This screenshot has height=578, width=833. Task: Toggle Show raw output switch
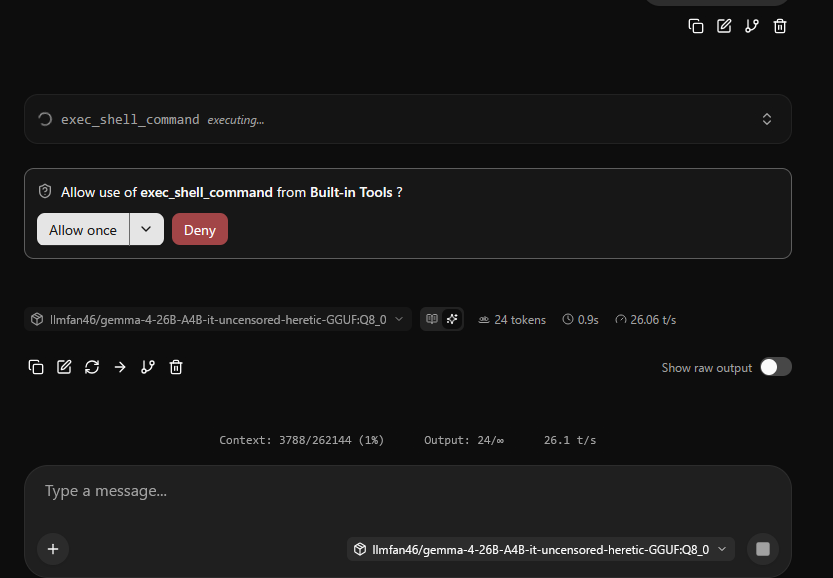[x=776, y=367]
